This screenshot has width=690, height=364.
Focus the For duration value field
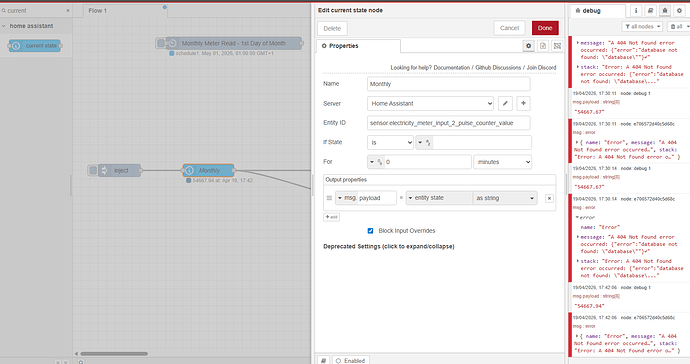(x=428, y=162)
